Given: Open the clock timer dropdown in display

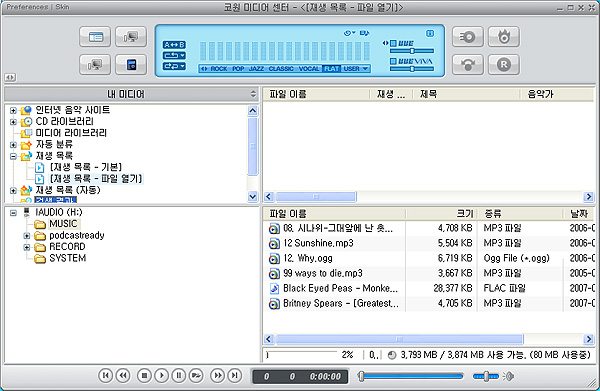Looking at the screenshot, I should pos(349,33).
